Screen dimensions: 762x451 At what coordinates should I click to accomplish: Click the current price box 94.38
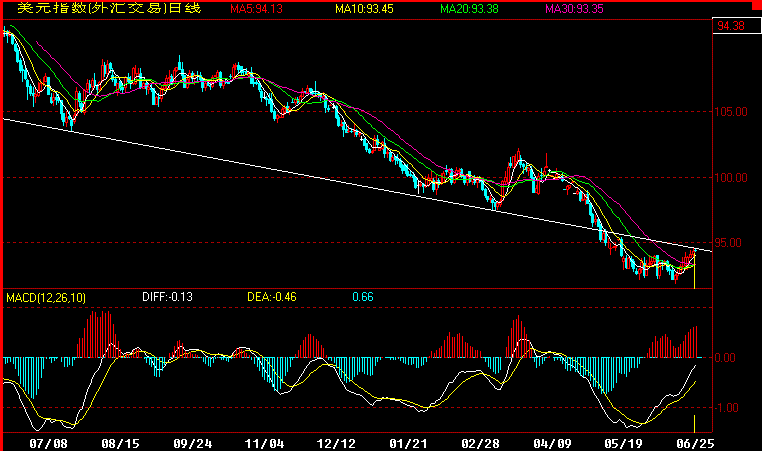[737, 26]
